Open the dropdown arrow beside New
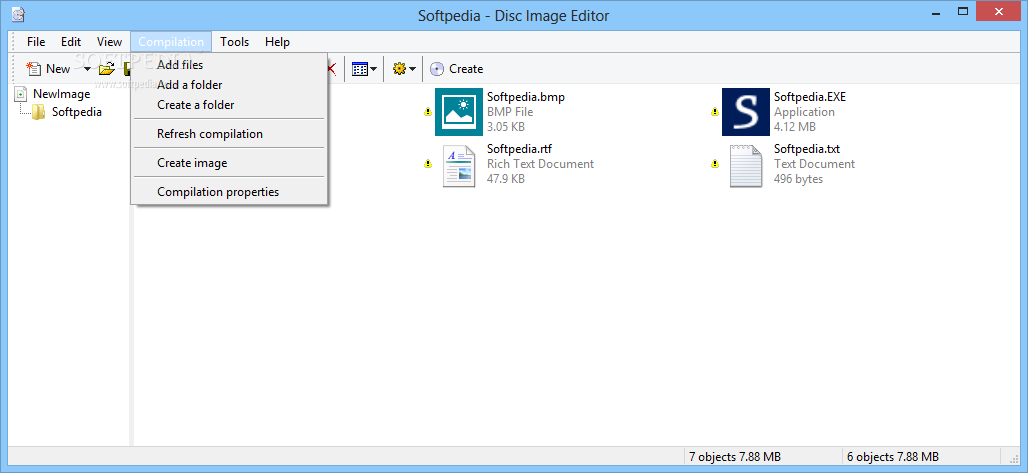The image size is (1028, 473). tap(87, 69)
